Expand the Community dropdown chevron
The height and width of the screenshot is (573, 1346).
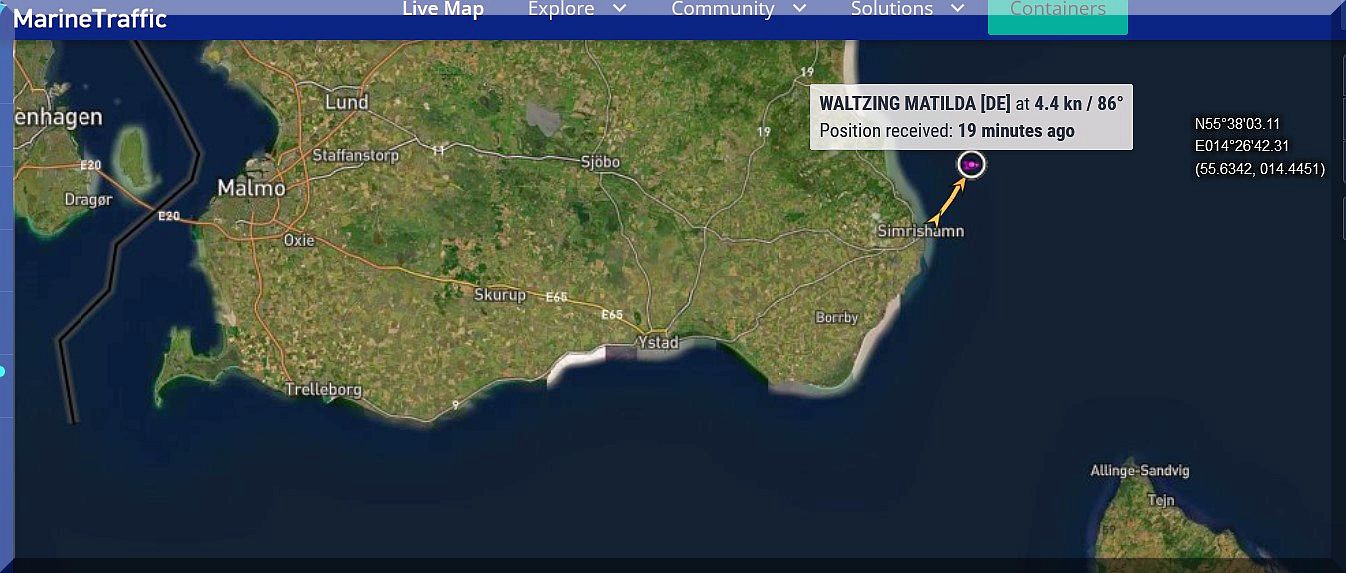(799, 9)
